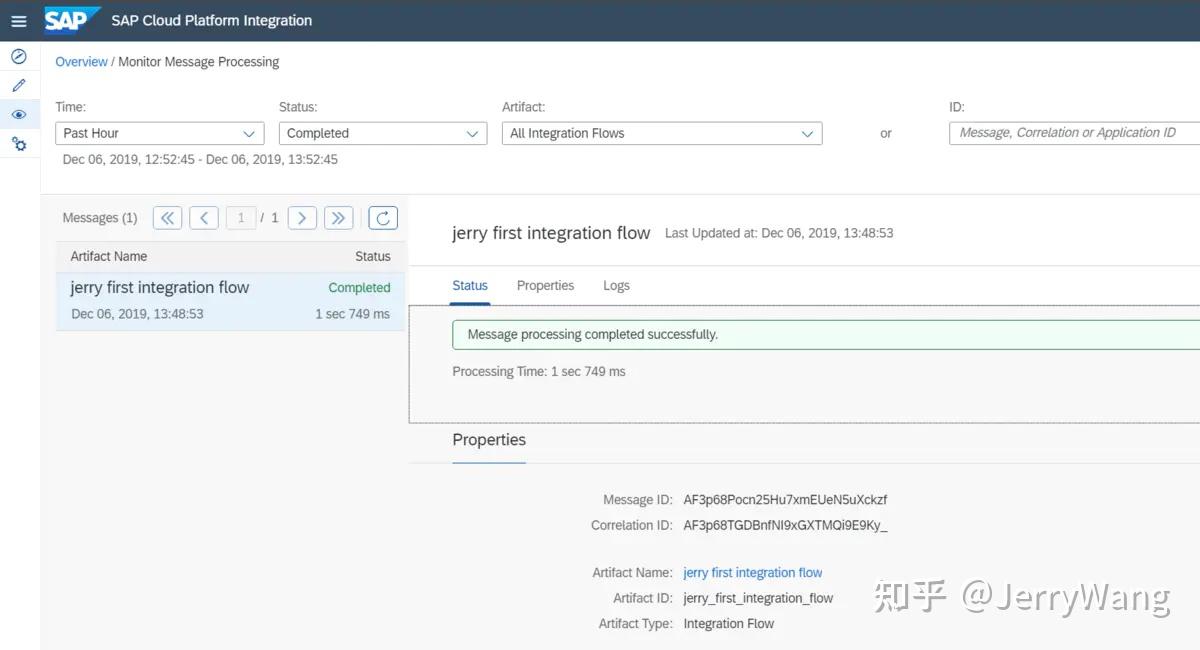The image size is (1200, 650).
Task: Open the Discover section in the sidebar
Action: [x=18, y=56]
